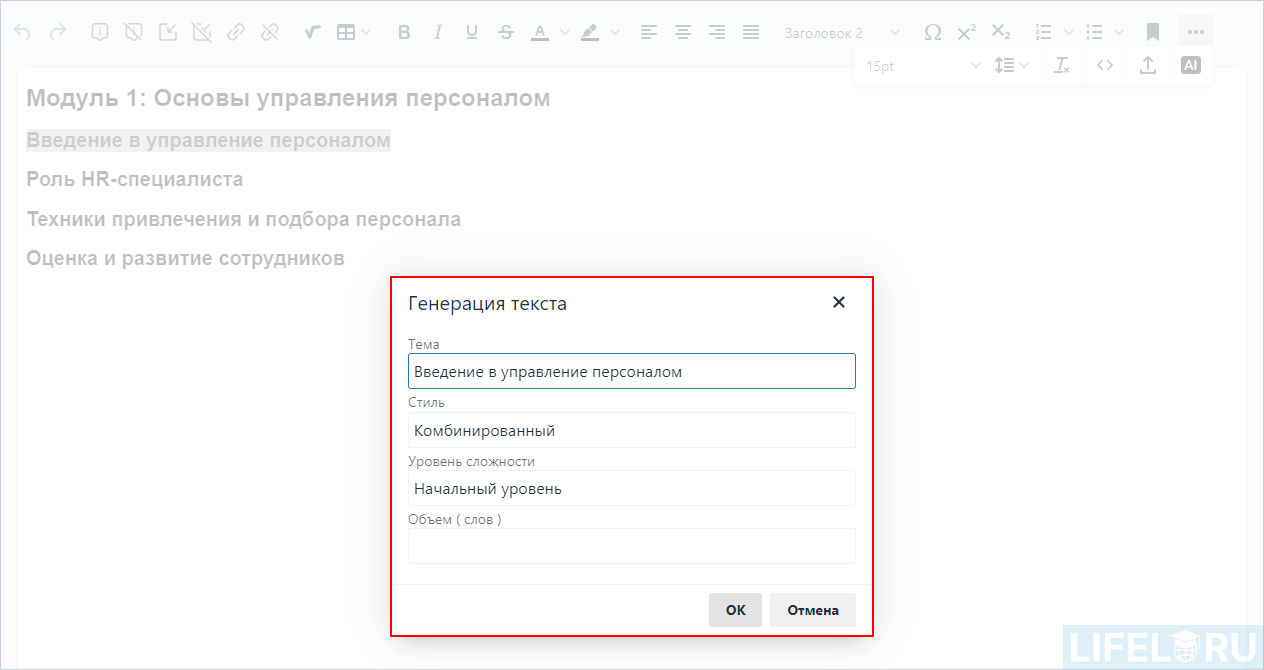1264x670 pixels.
Task: Cancel the text generation dialog
Action: pyautogui.click(x=812, y=610)
